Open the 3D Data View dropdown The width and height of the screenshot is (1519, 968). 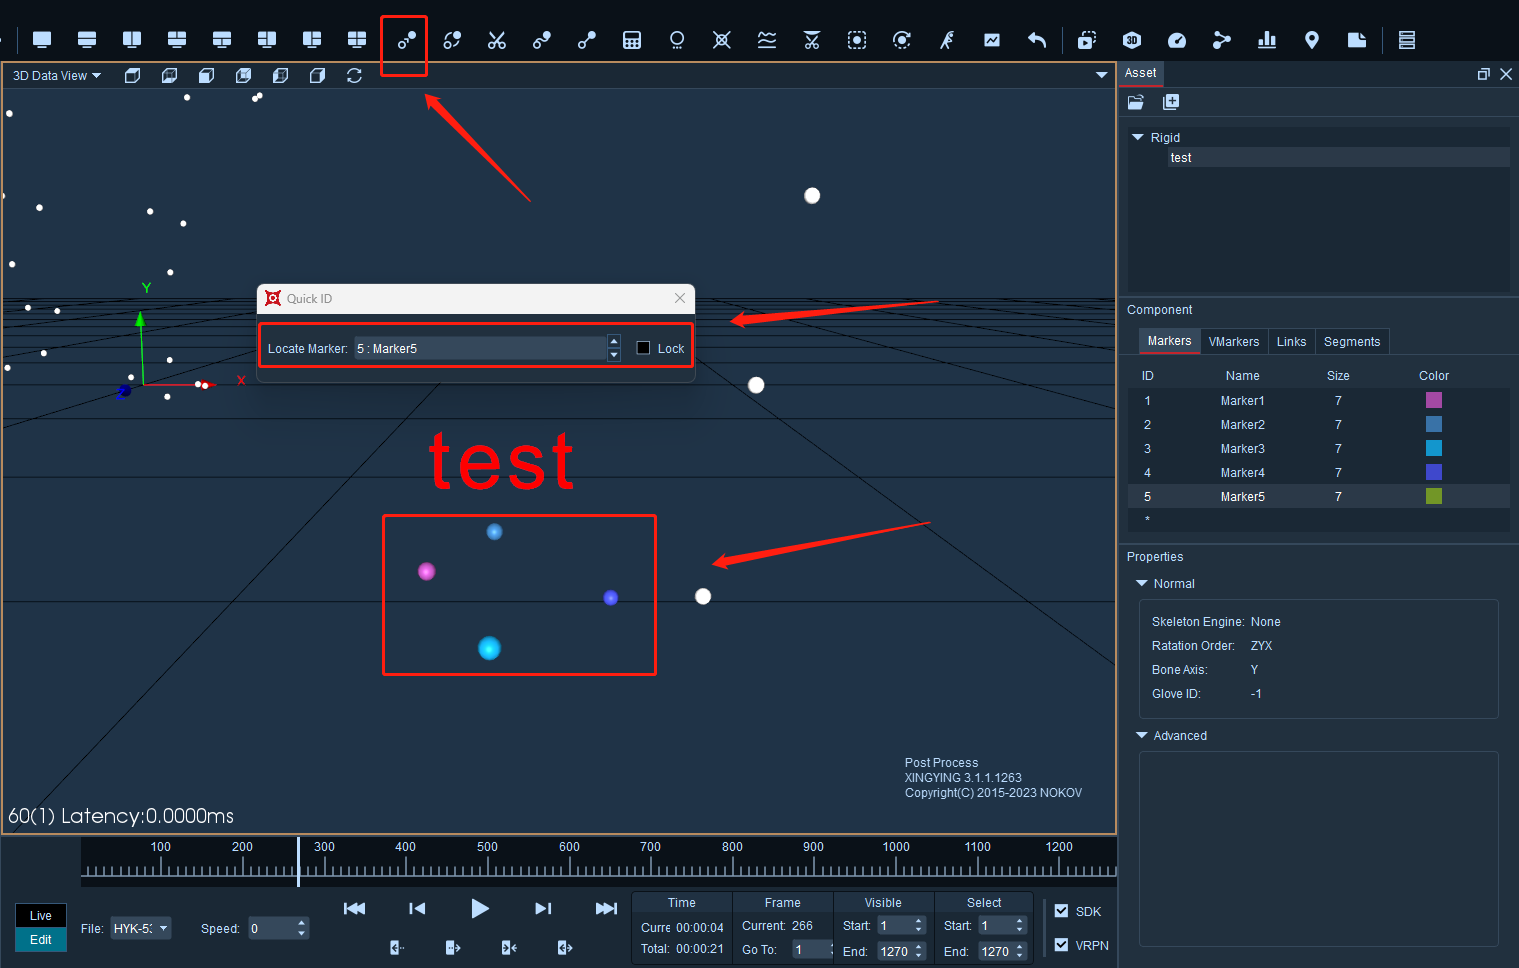(56, 76)
